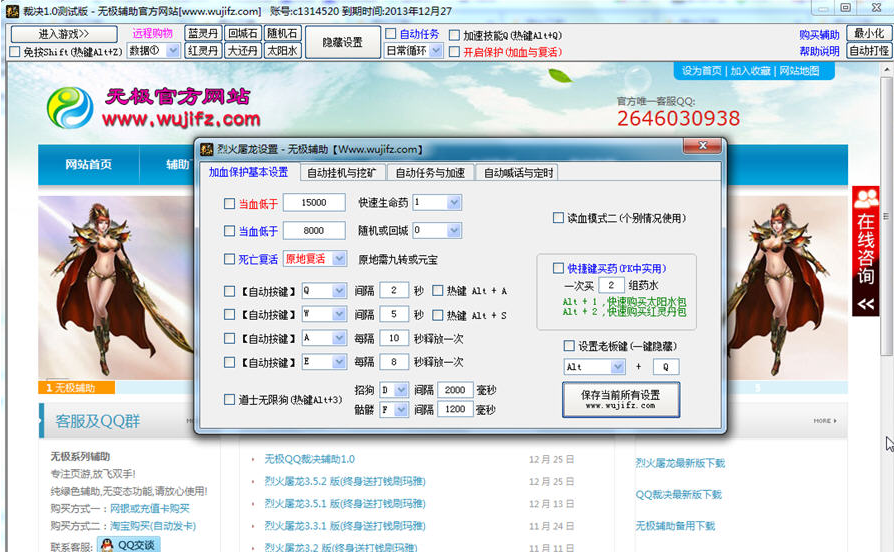Expand 快速生命药 dropdown

(x=454, y=202)
